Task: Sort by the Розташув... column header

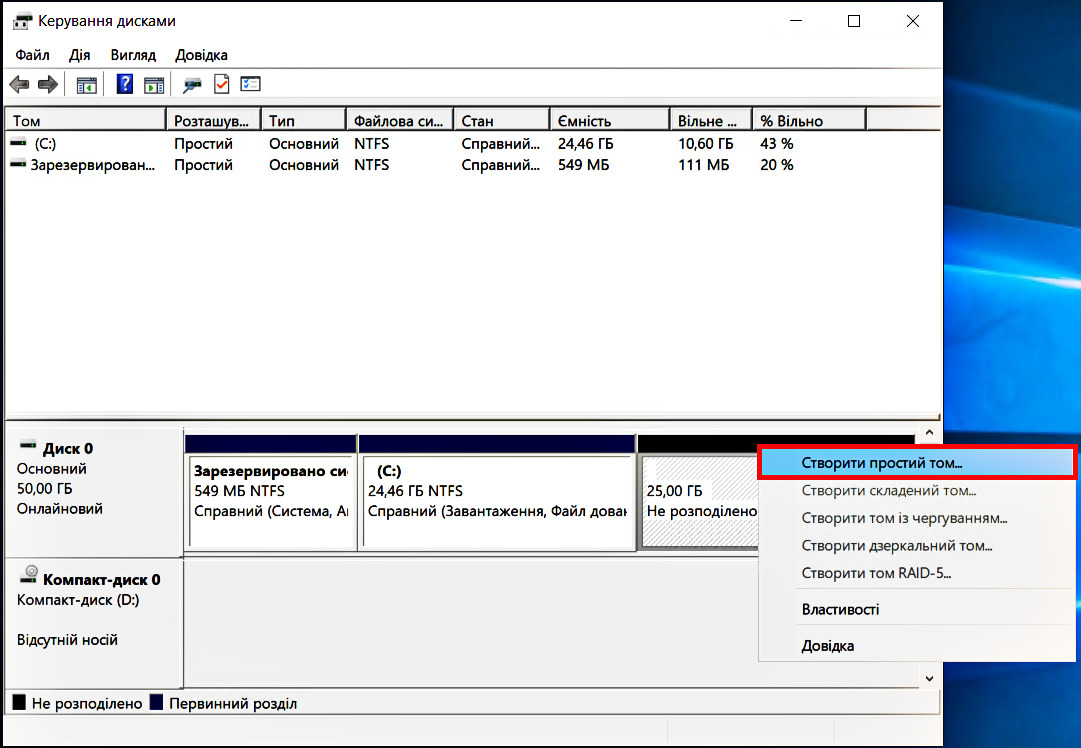Action: point(214,121)
